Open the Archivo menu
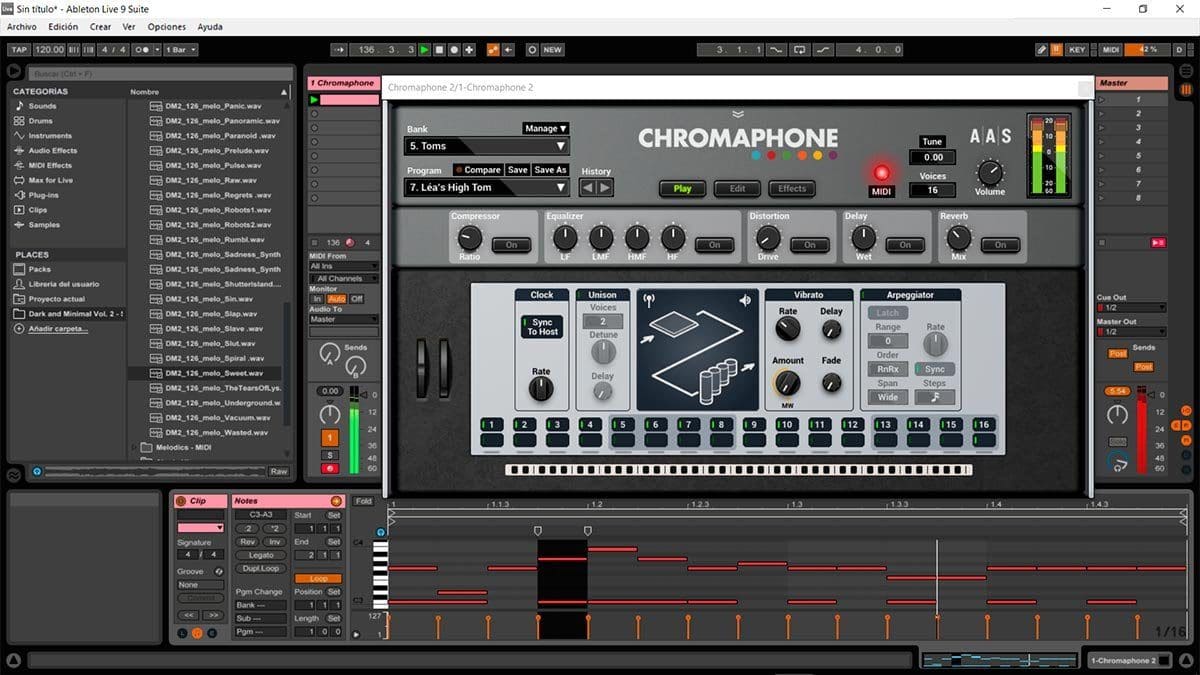1200x675 pixels. click(22, 27)
